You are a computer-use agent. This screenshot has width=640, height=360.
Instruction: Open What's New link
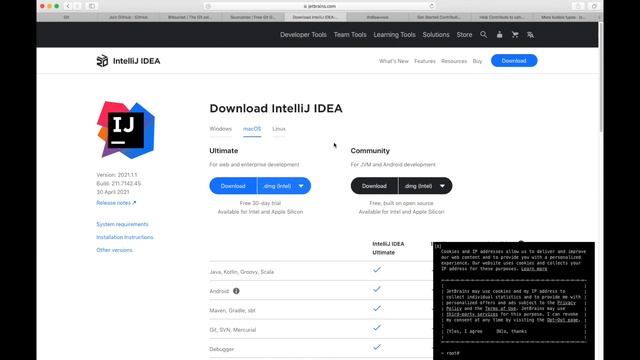click(393, 61)
